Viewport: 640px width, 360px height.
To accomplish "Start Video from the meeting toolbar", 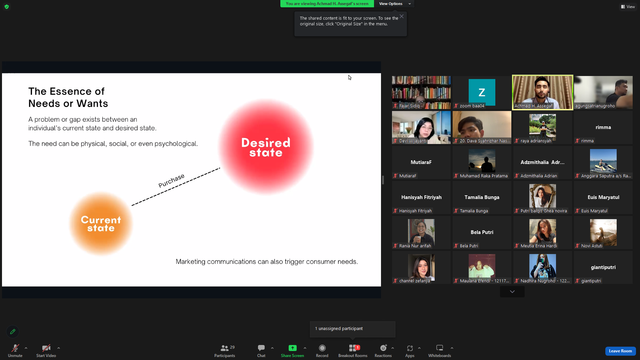I will pyautogui.click(x=46, y=350).
